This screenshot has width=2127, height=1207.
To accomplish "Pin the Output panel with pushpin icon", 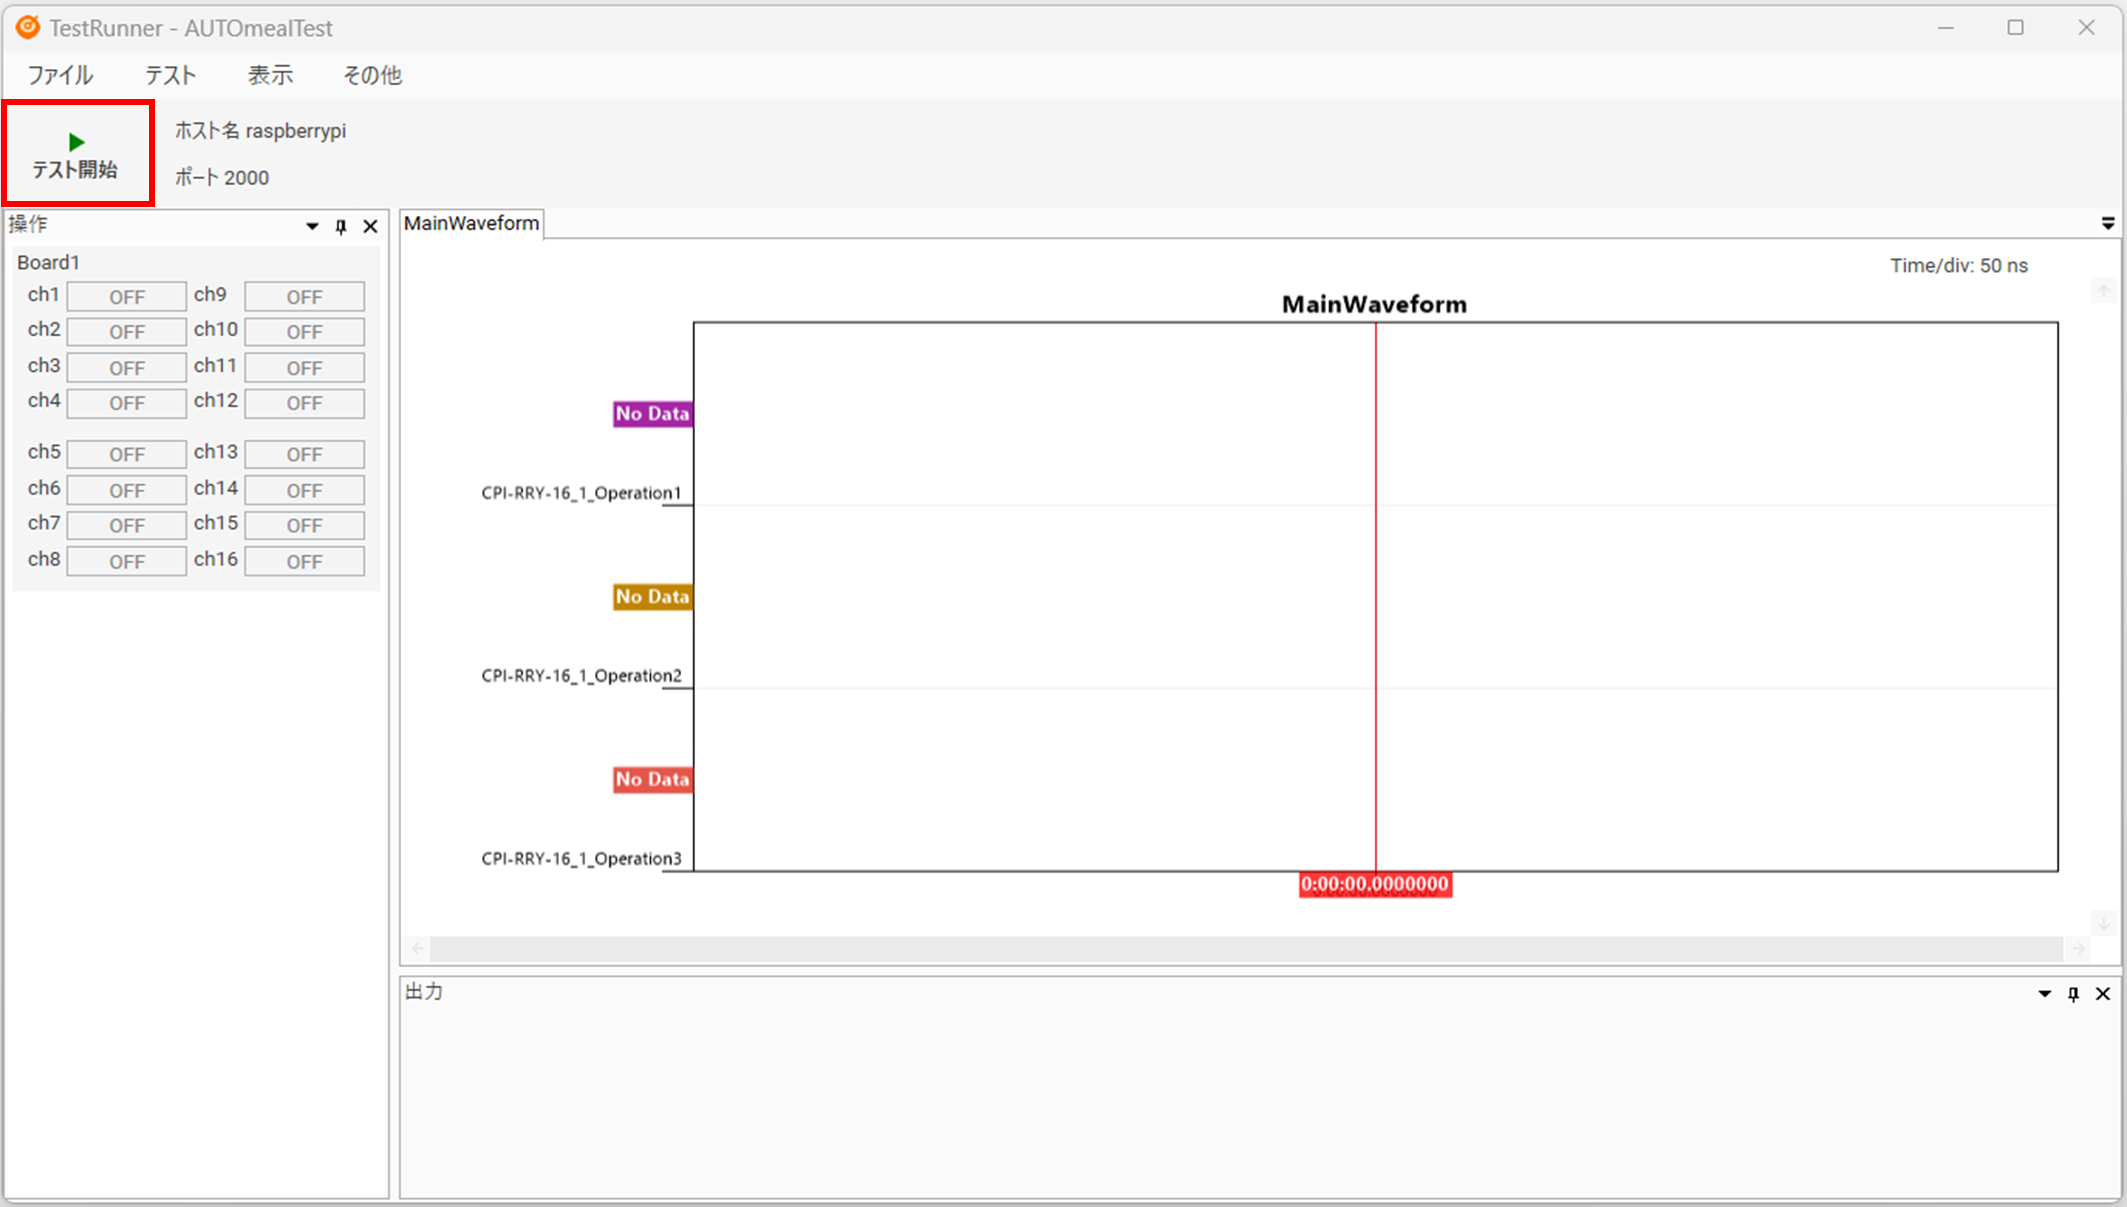I will click(2073, 994).
